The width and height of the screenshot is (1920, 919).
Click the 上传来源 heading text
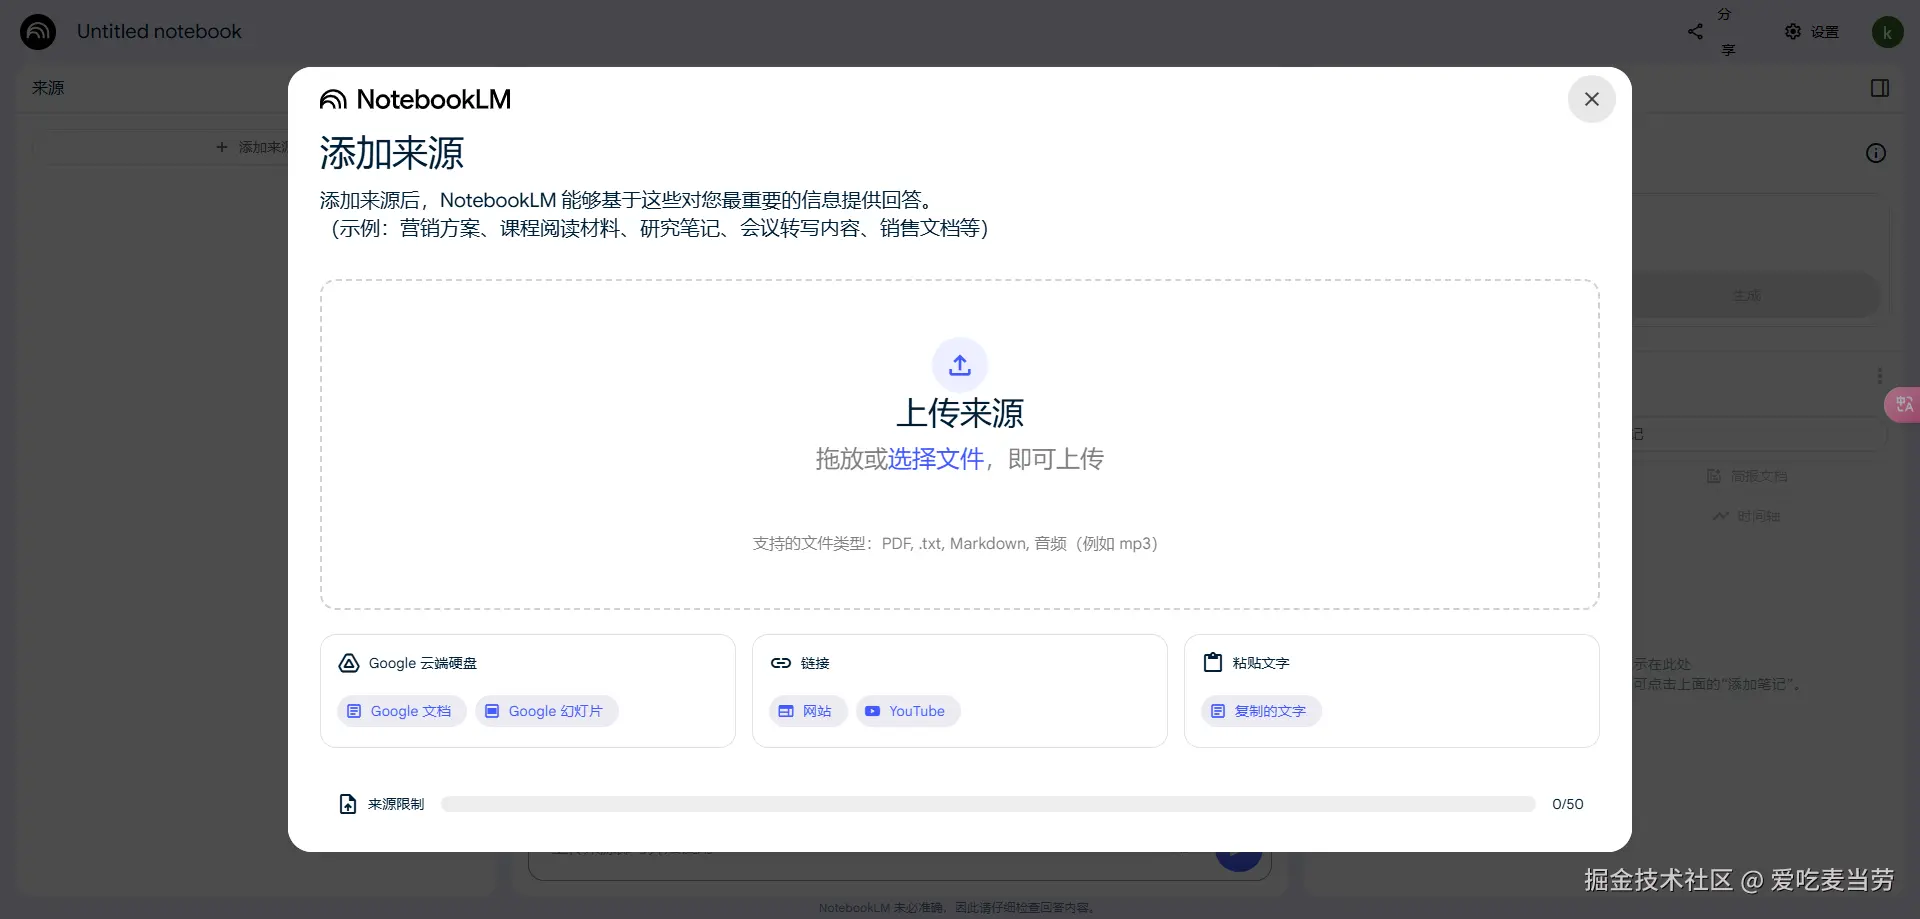[x=960, y=413]
